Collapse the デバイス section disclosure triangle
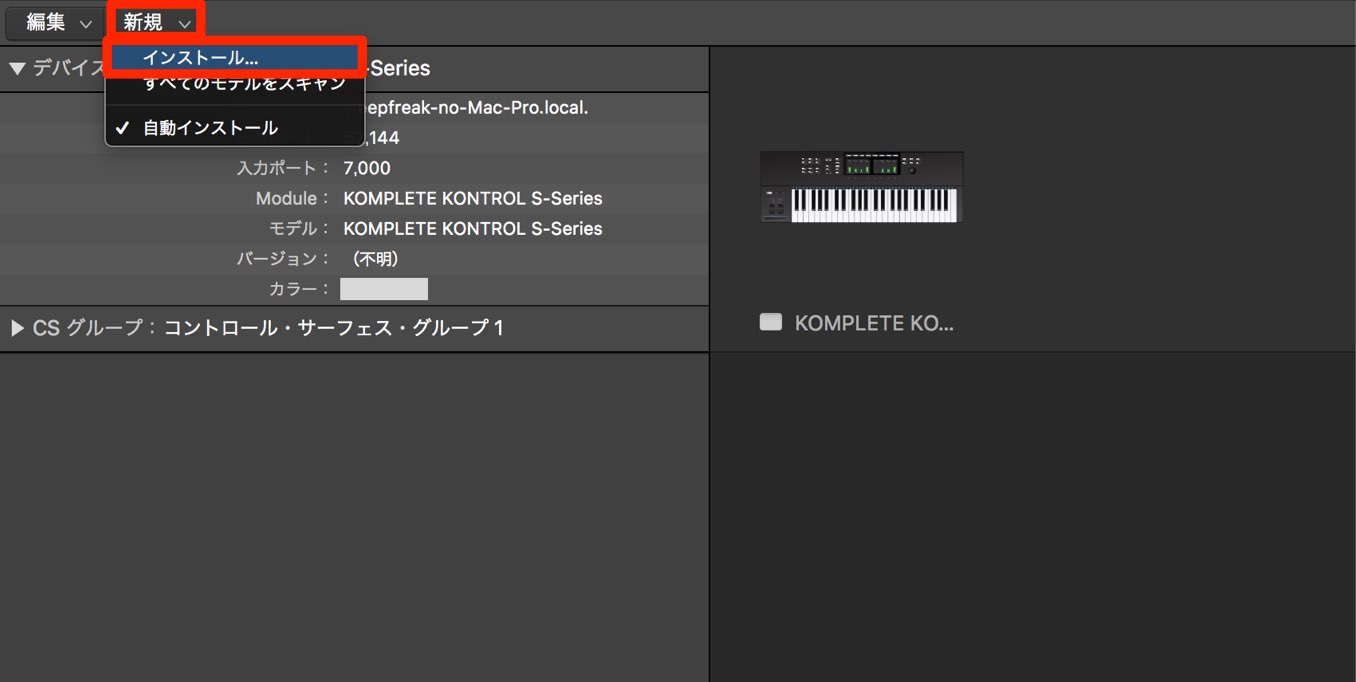 click(17, 68)
